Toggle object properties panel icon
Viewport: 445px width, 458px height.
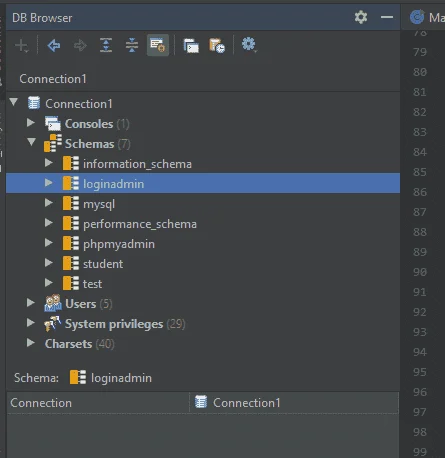158,45
